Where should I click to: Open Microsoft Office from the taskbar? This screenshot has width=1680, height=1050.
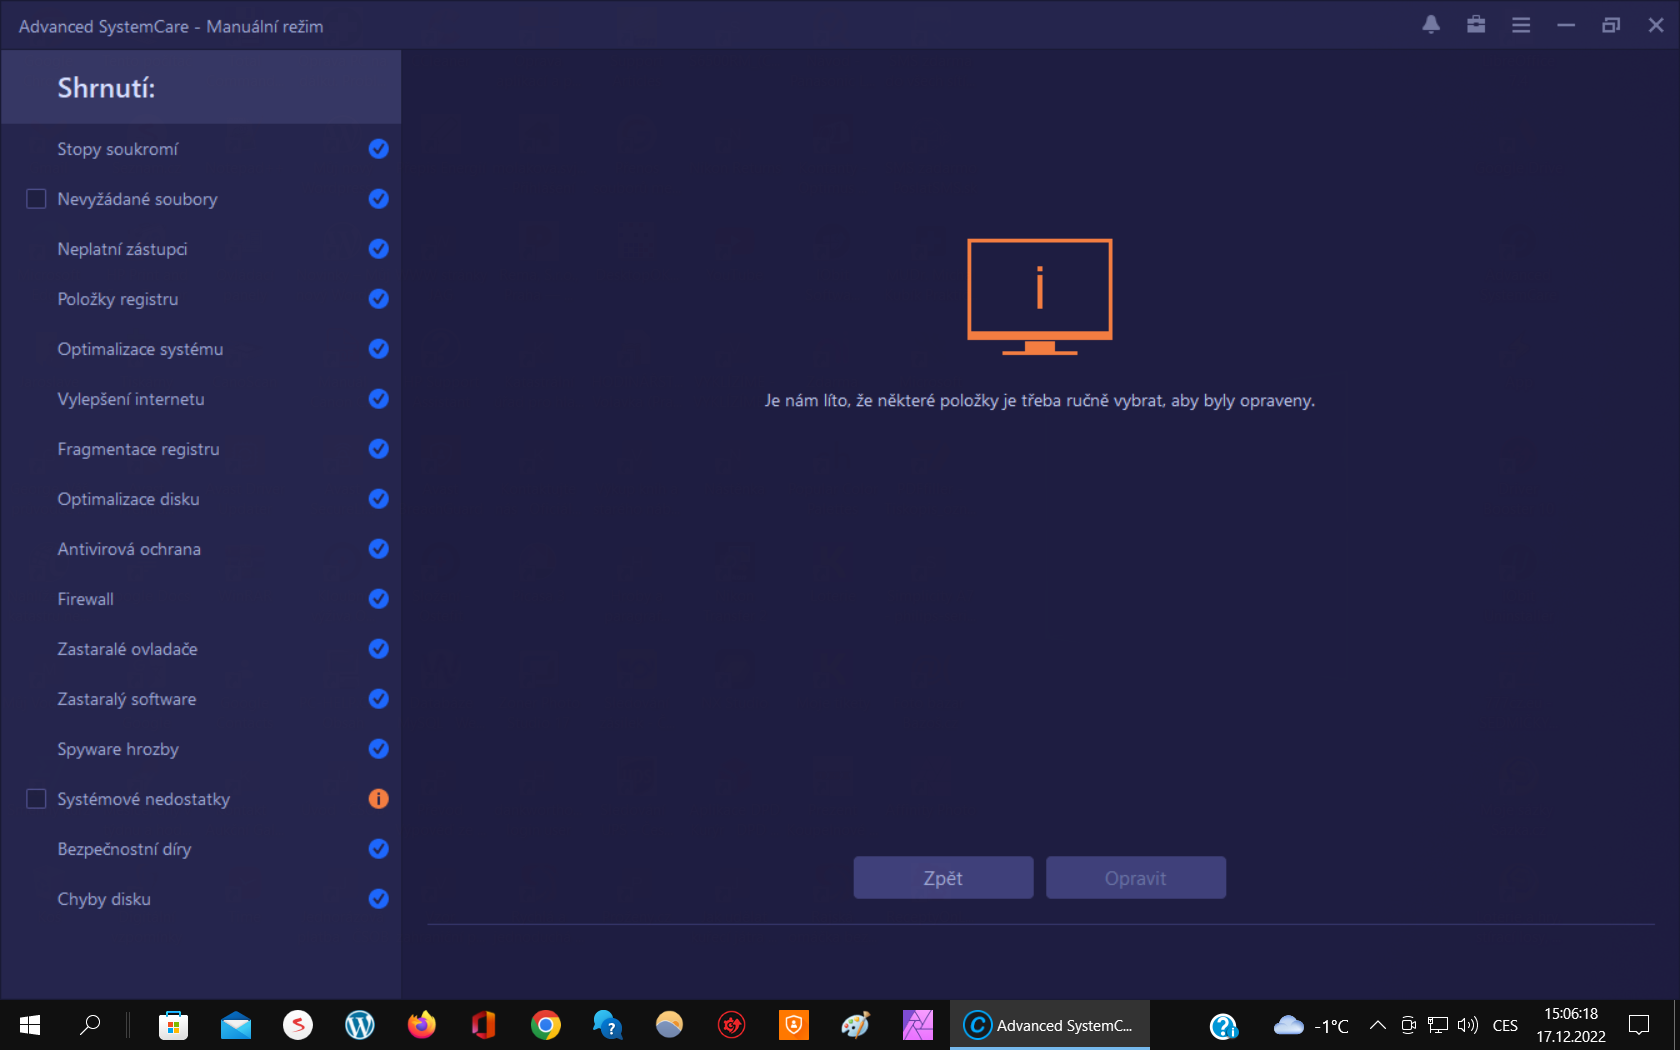tap(484, 1025)
